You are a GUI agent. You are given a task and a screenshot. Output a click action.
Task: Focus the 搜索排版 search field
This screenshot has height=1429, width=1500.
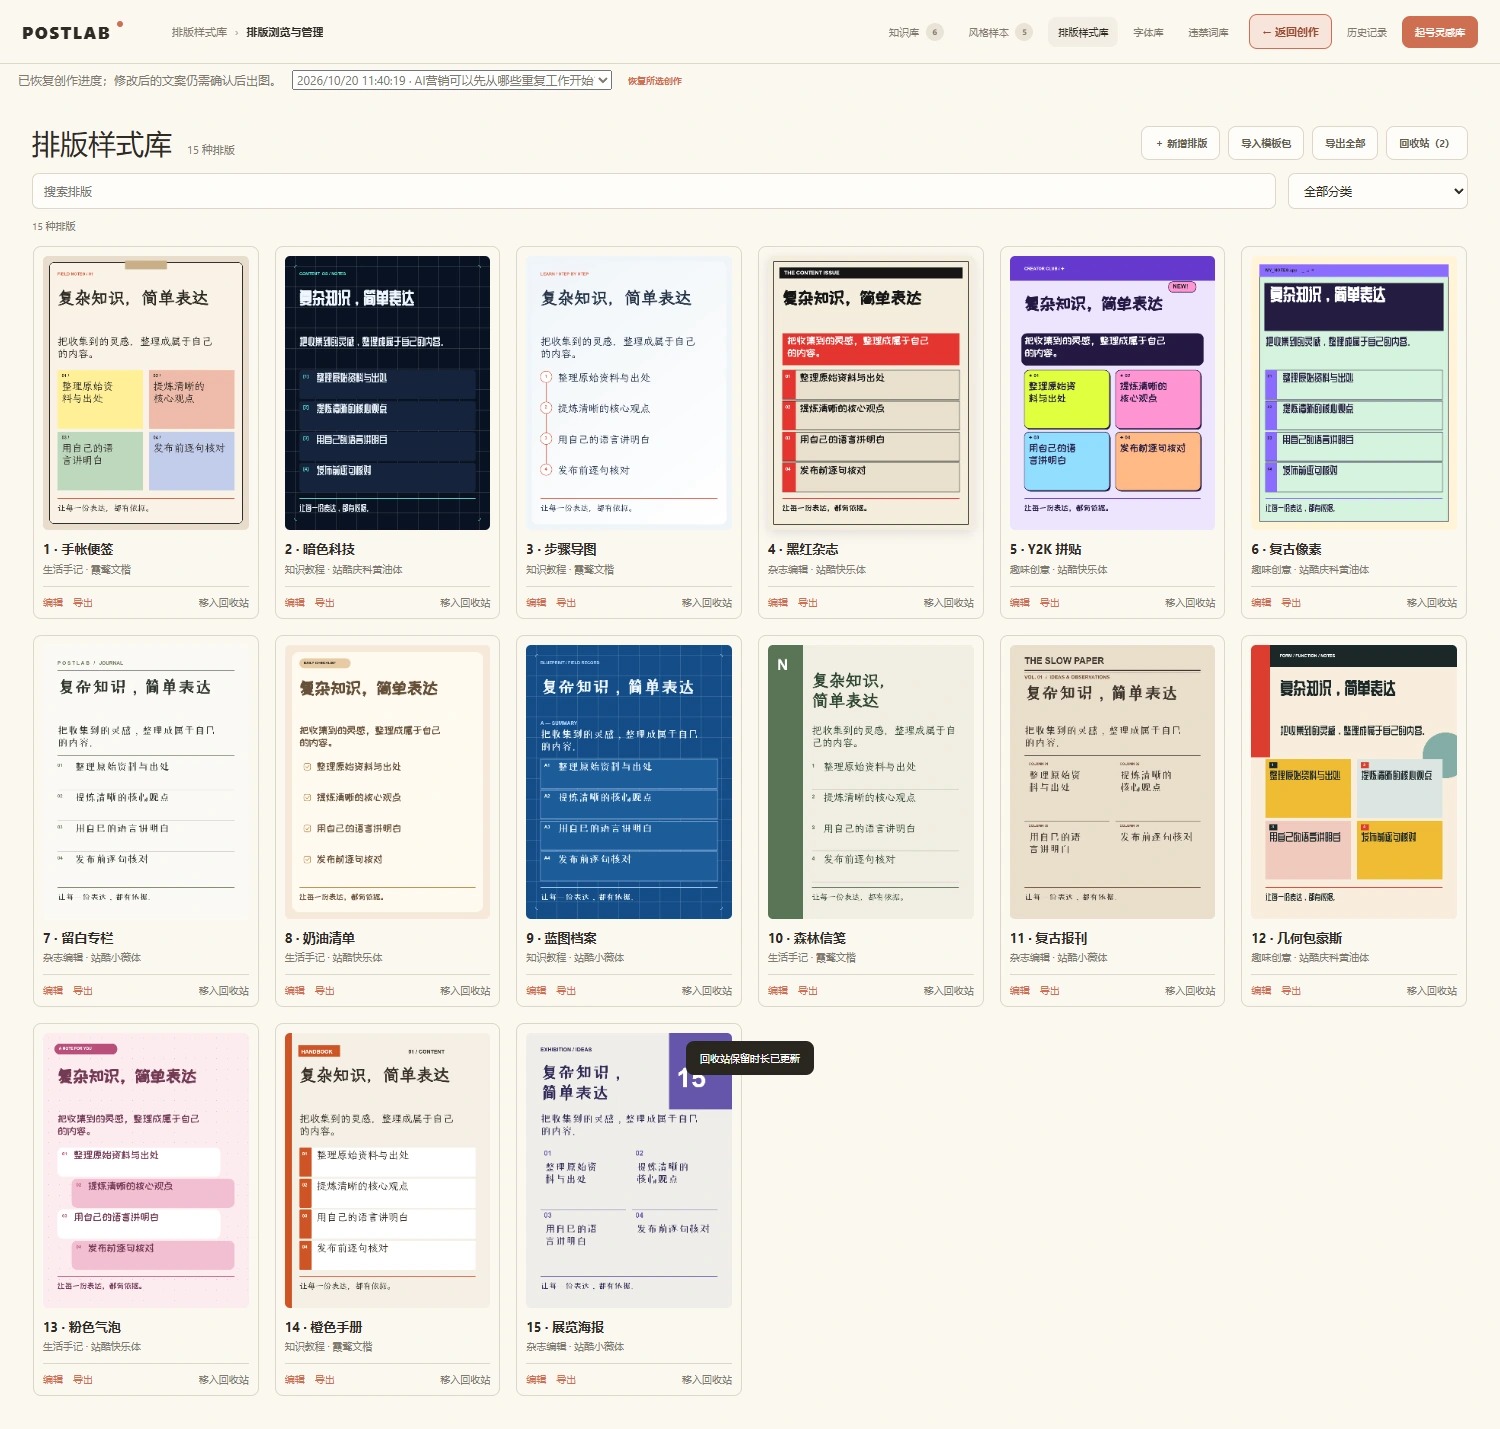tap(654, 191)
